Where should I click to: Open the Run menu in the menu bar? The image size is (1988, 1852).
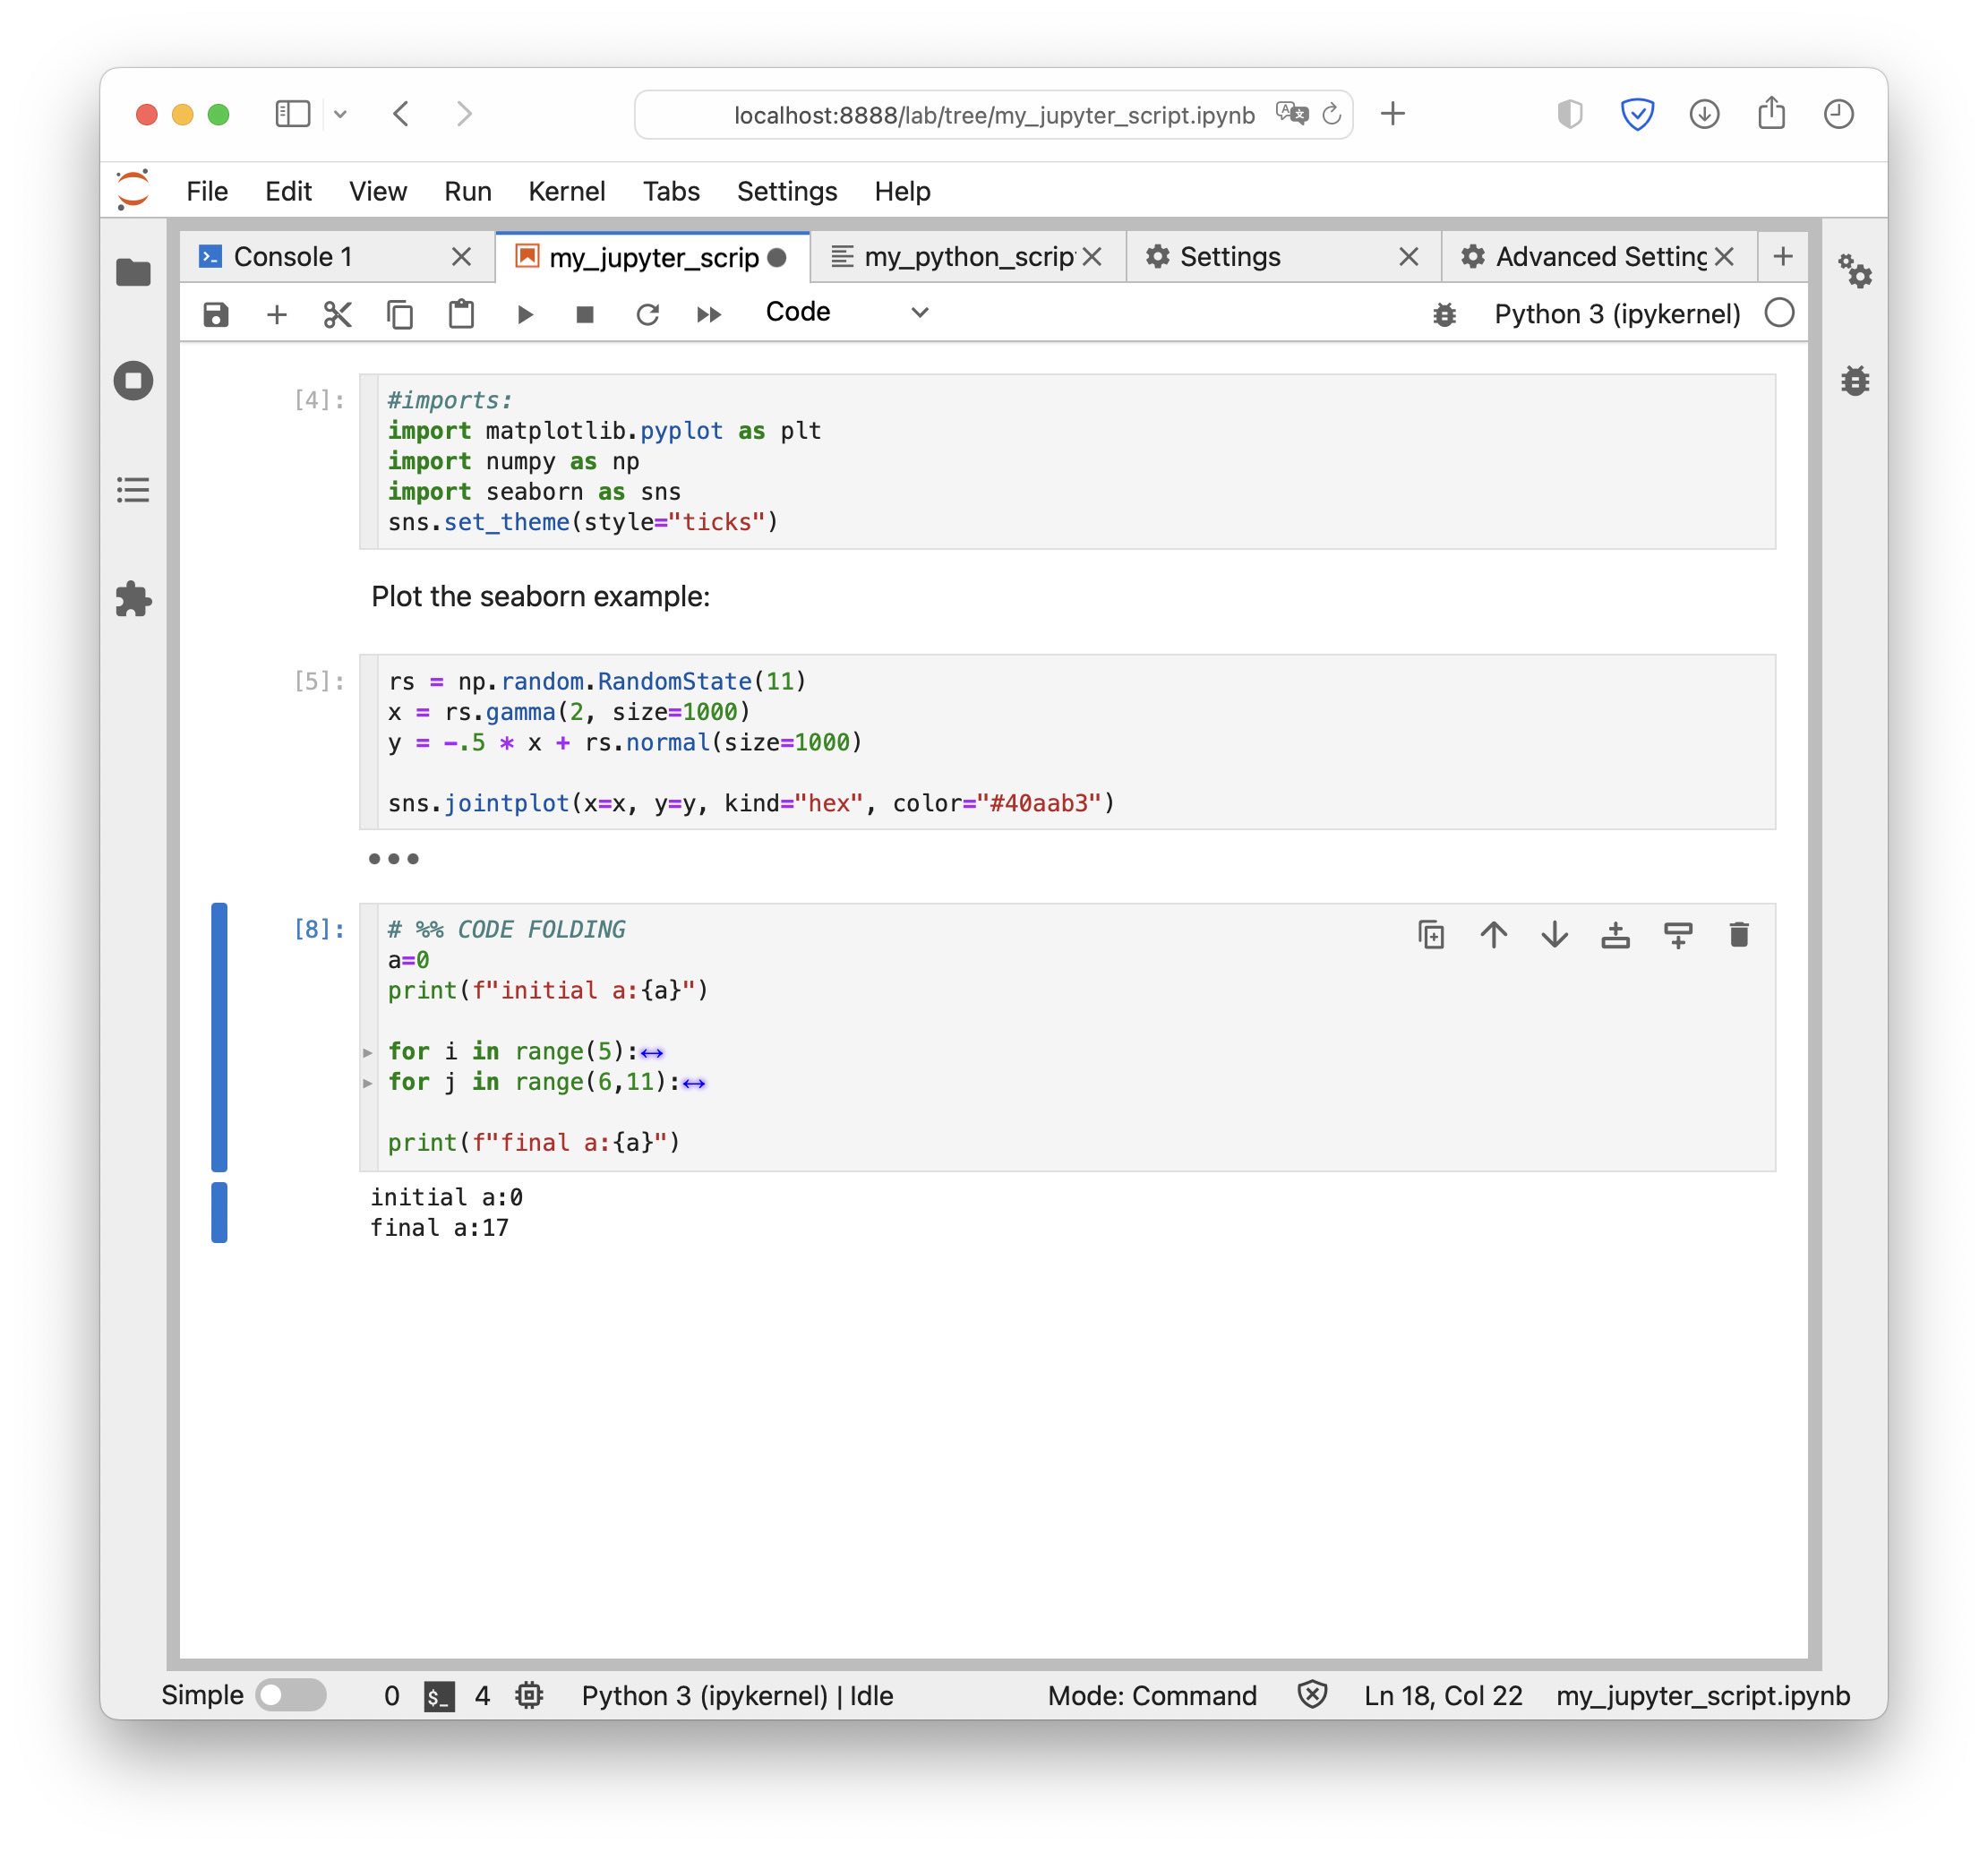465,192
